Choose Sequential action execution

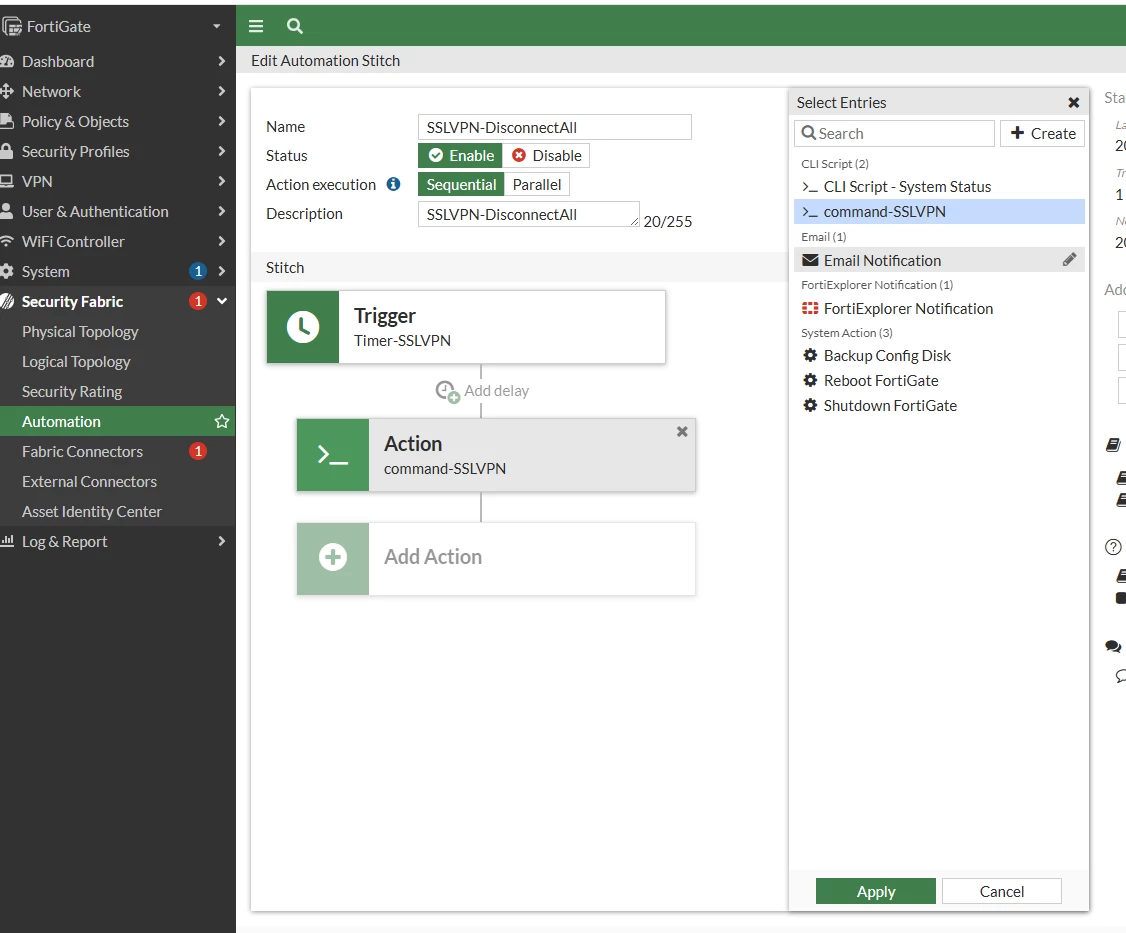click(x=461, y=185)
